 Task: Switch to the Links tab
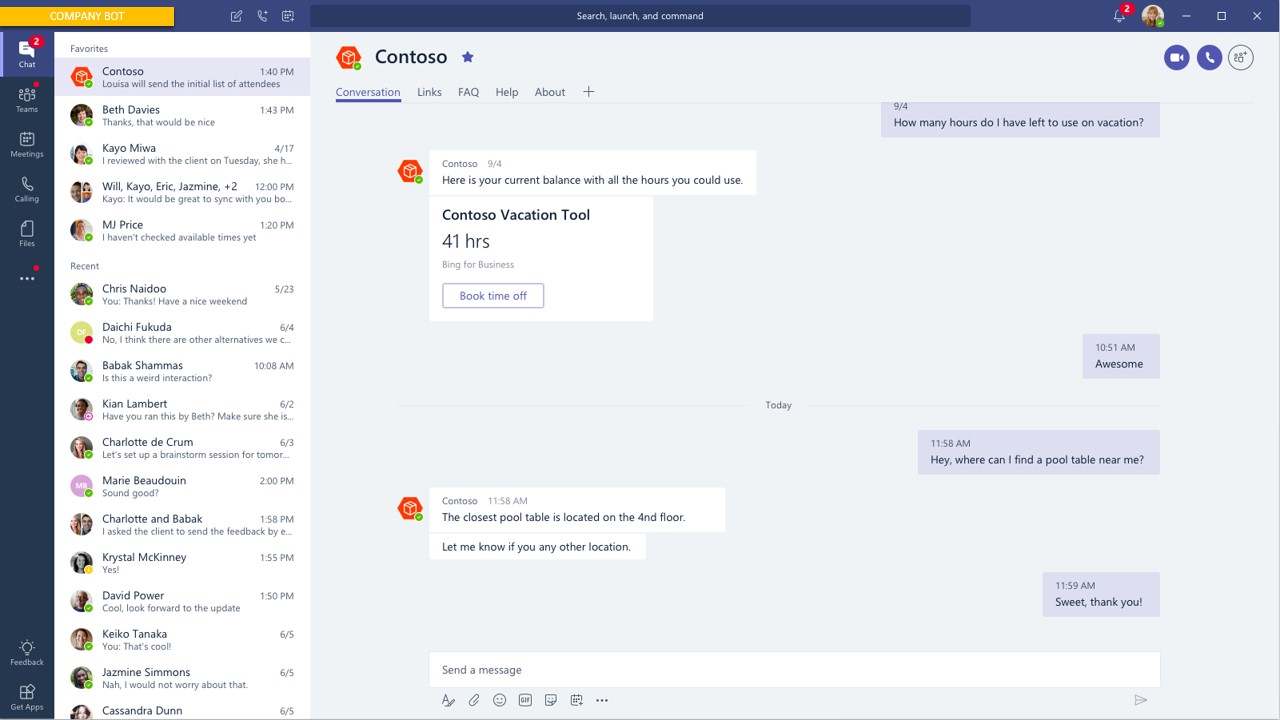coord(429,92)
